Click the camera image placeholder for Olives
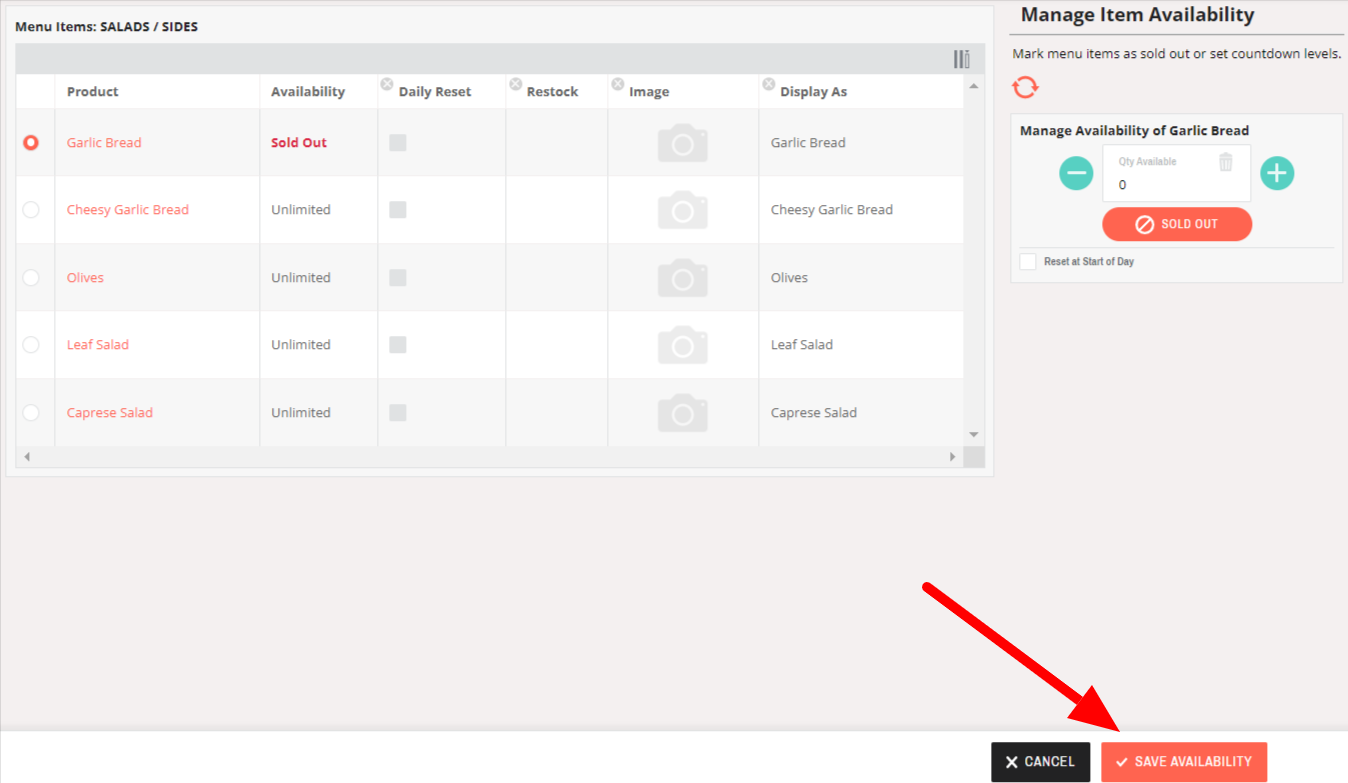This screenshot has height=783, width=1348. [x=683, y=278]
